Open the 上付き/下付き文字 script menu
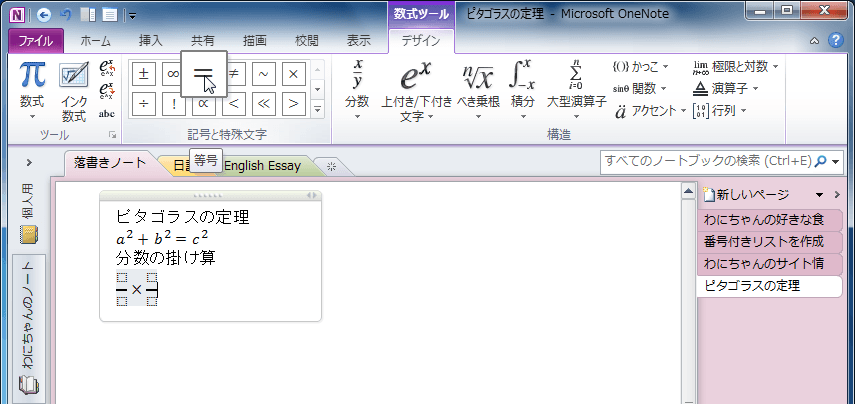 coord(416,91)
